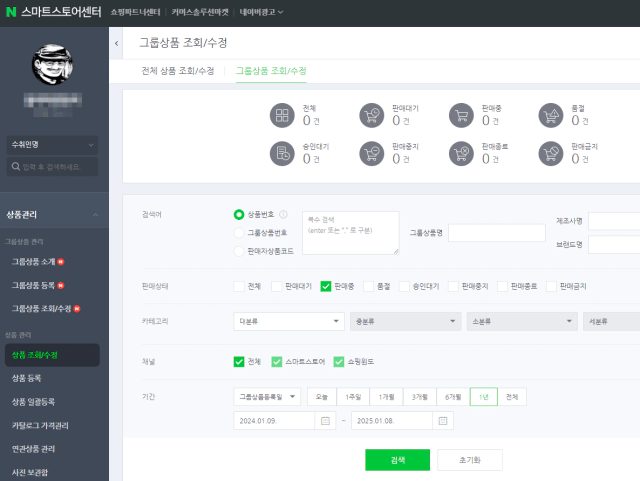640x481 pixels.
Task: Click the 초기화 reset button
Action: click(470, 460)
